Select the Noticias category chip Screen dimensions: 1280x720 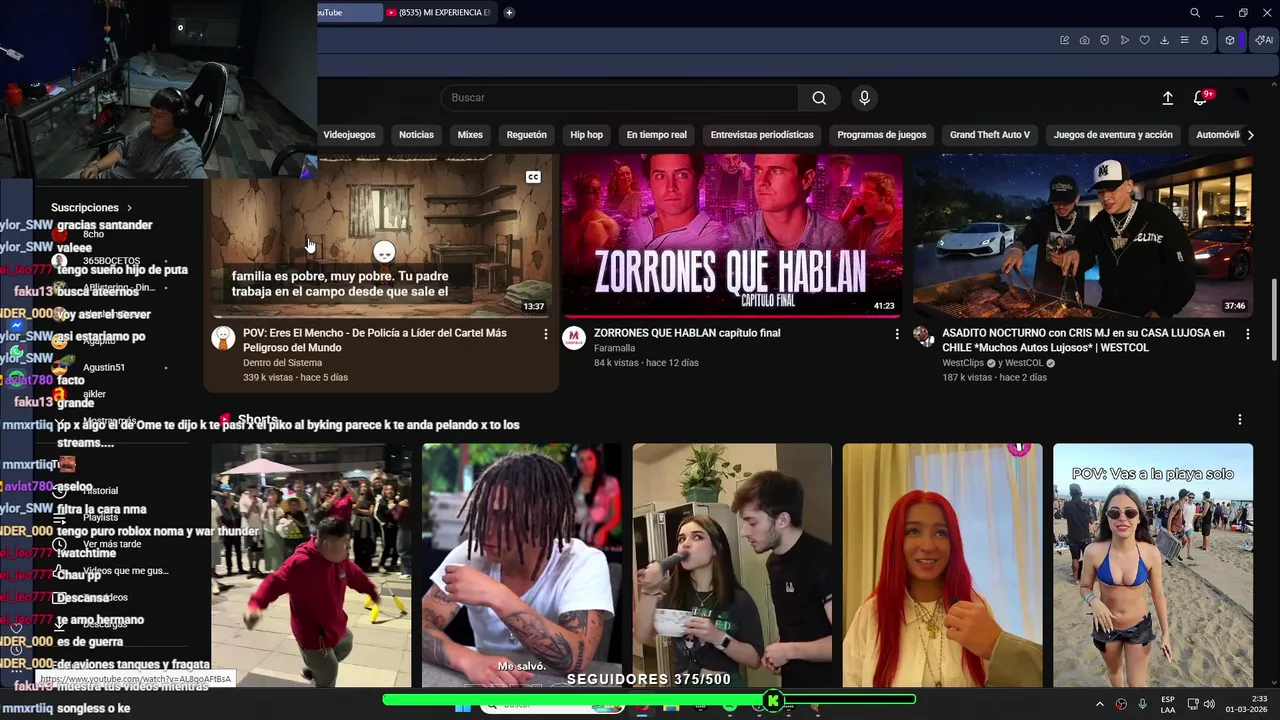pos(416,135)
